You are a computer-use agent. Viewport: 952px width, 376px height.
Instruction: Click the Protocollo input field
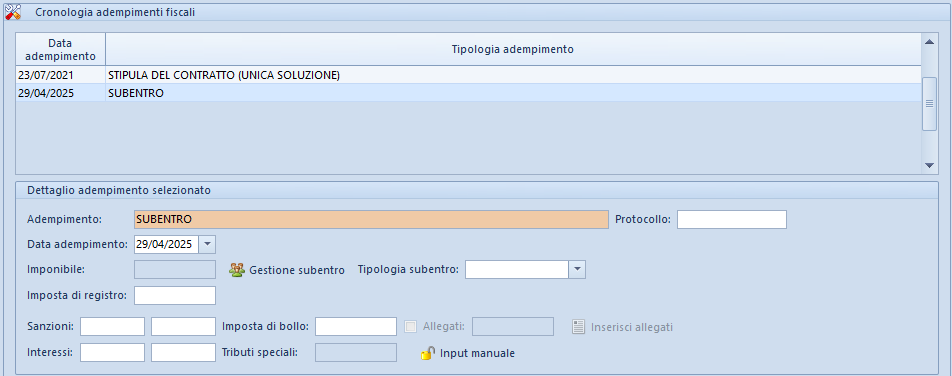pyautogui.click(x=732, y=219)
